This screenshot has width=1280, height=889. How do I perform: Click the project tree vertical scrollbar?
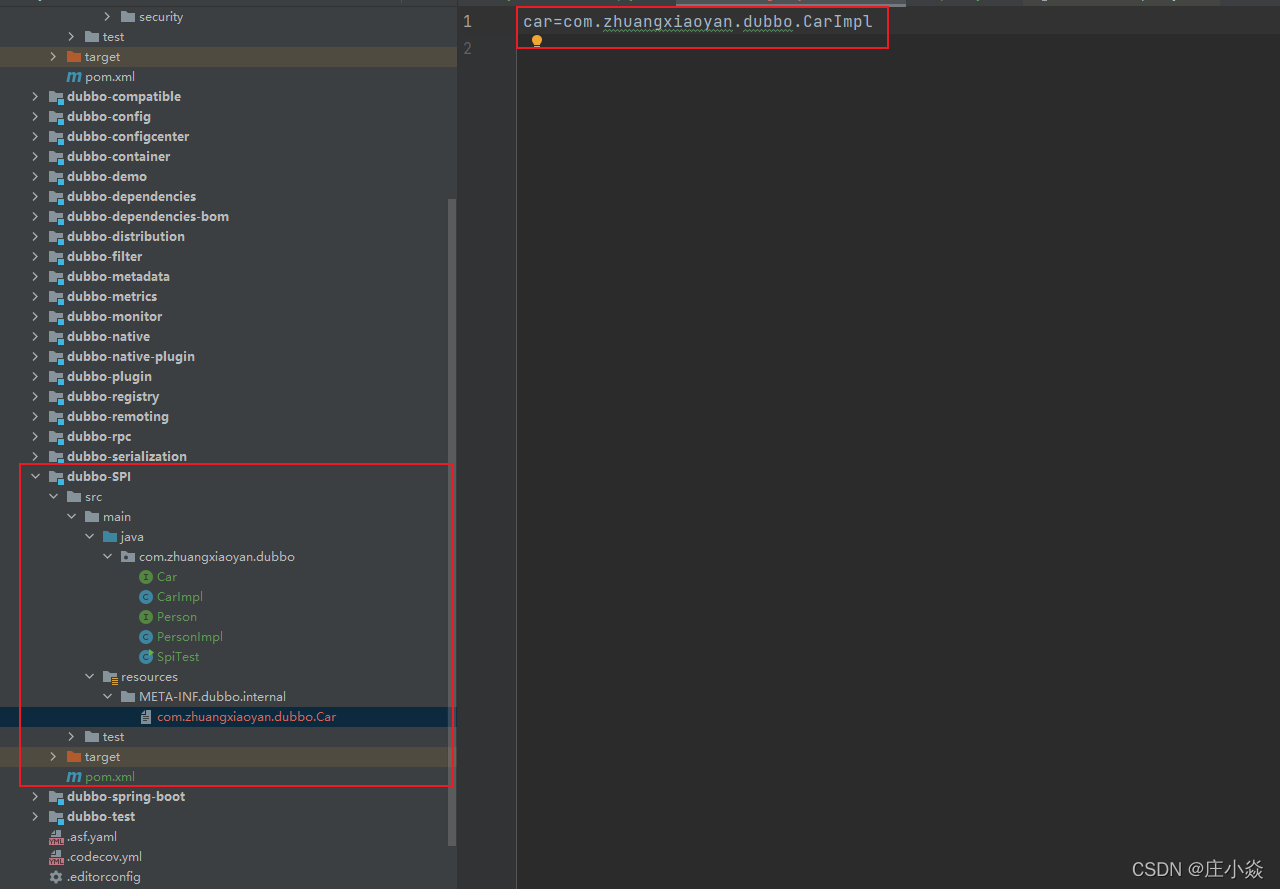pos(452,520)
